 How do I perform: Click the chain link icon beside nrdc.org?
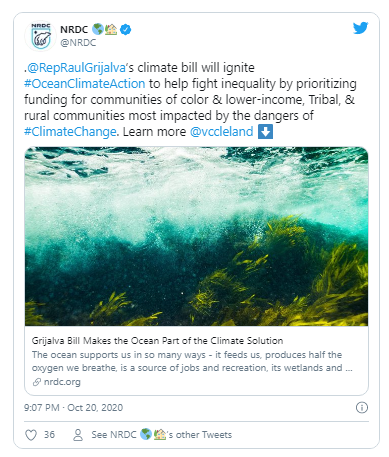click(37, 382)
